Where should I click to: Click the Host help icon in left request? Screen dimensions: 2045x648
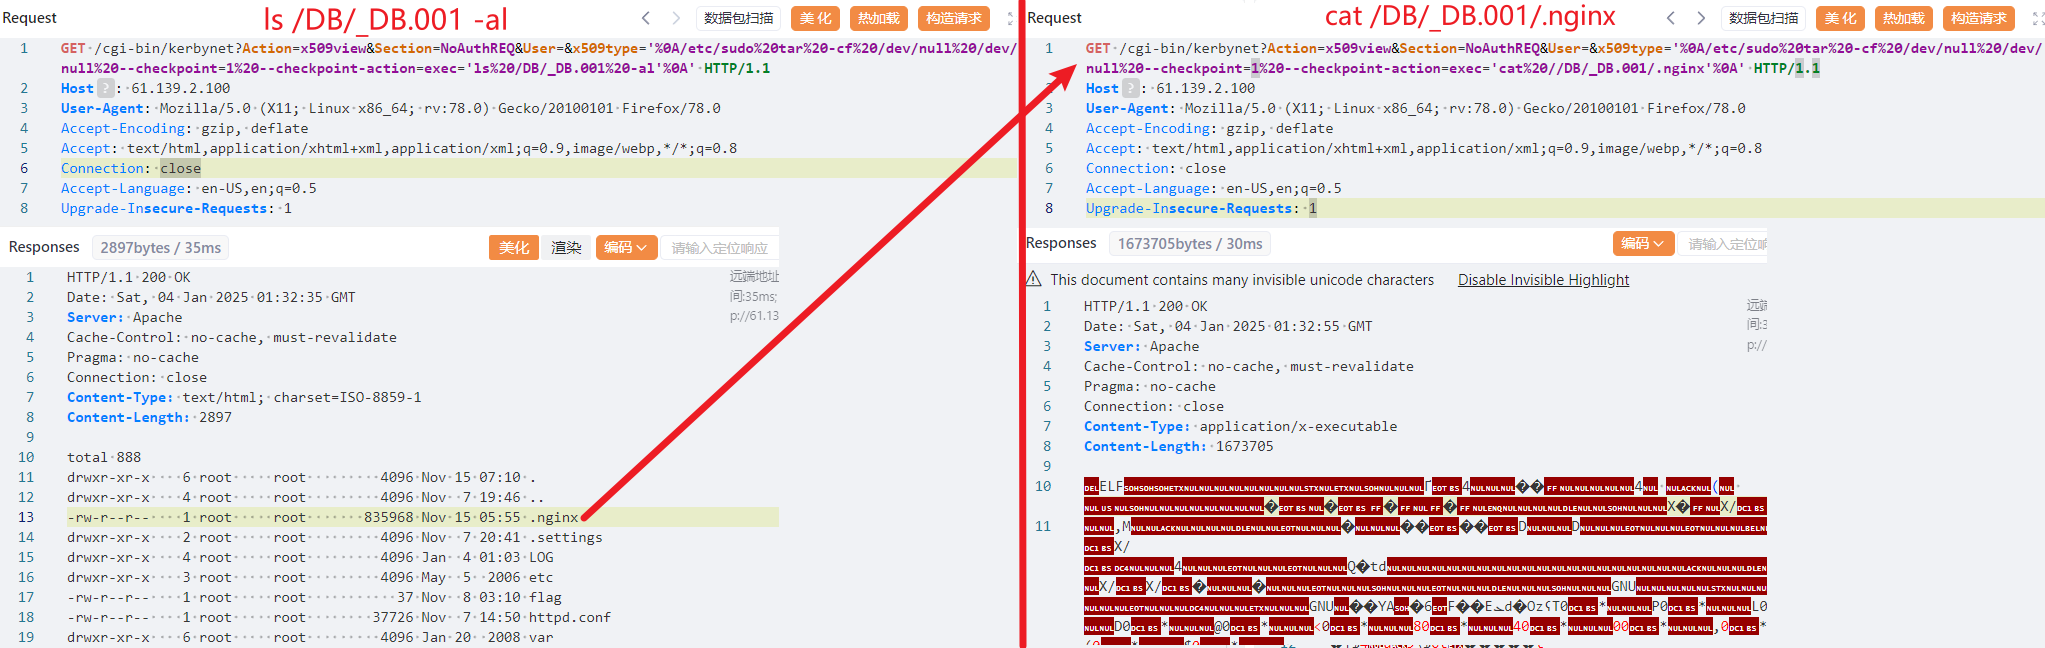(x=105, y=88)
